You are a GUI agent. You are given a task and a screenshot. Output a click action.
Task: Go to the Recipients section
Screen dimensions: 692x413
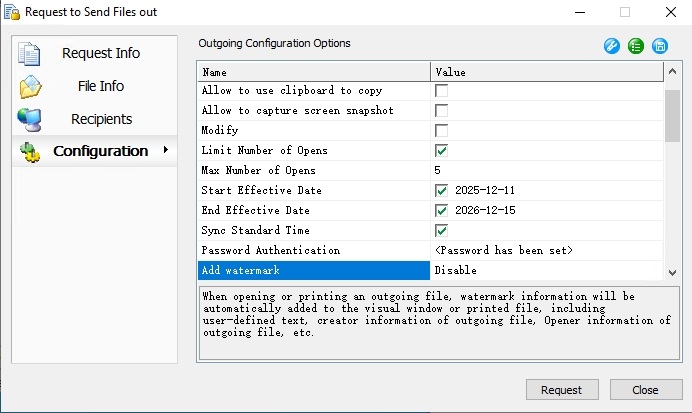pyautogui.click(x=94, y=119)
